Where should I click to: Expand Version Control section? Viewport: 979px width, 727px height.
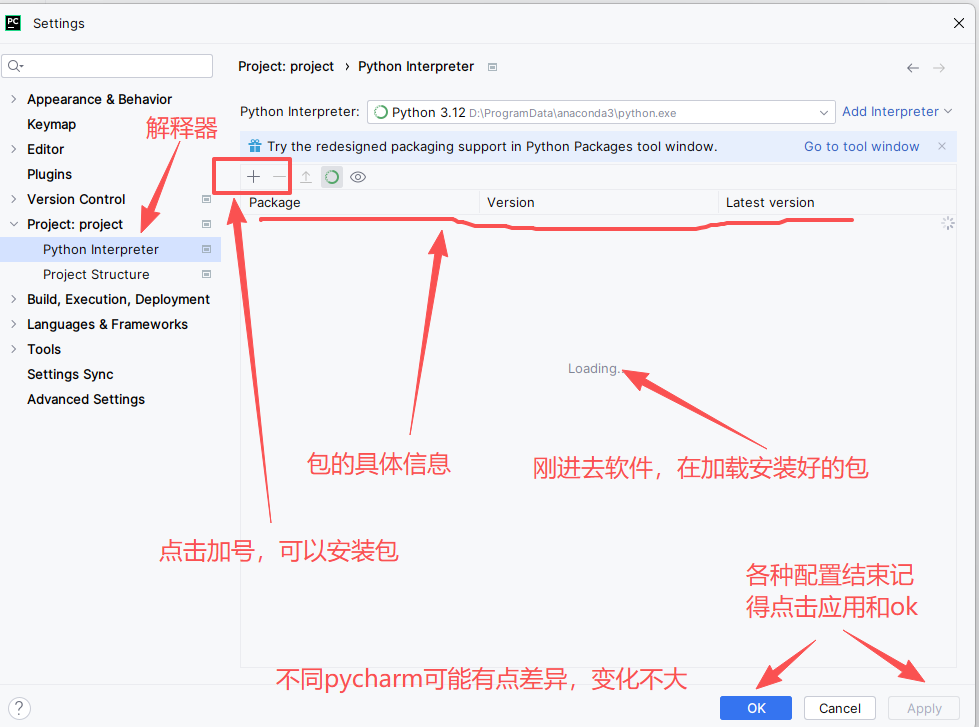point(14,199)
